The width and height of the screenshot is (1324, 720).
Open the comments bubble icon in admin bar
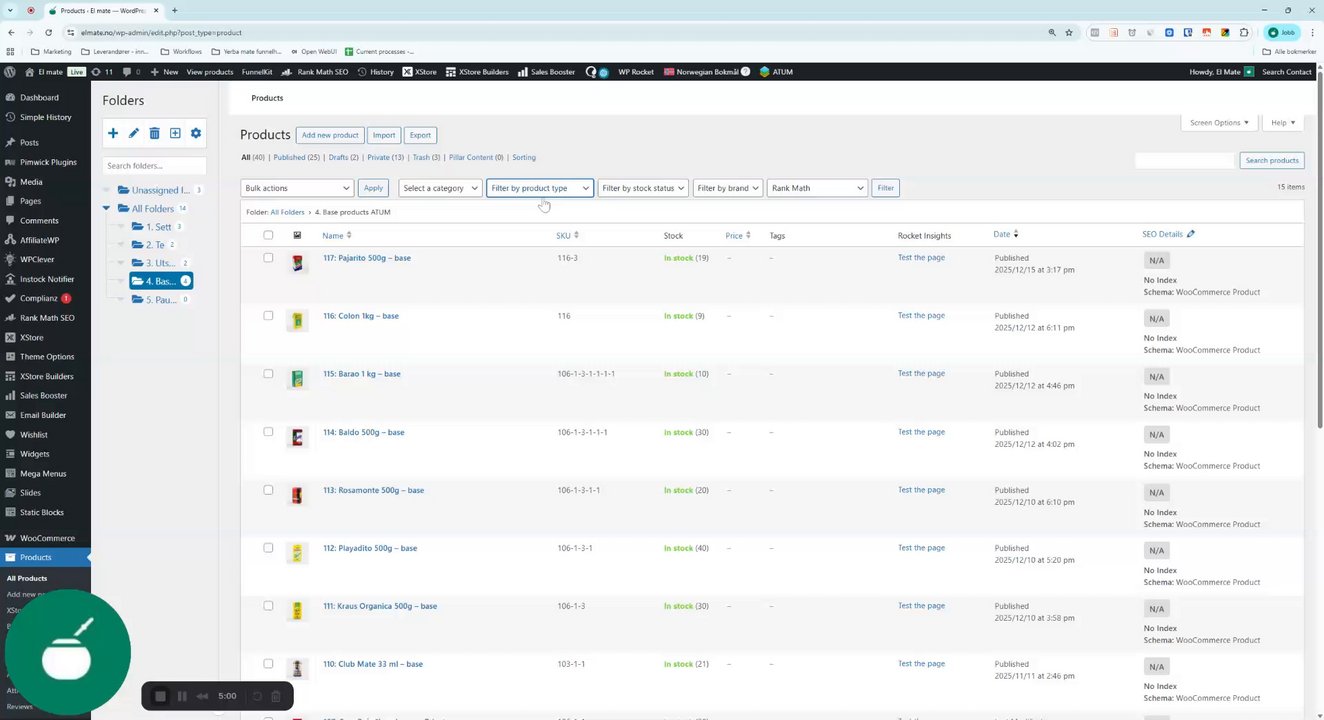pyautogui.click(x=127, y=72)
